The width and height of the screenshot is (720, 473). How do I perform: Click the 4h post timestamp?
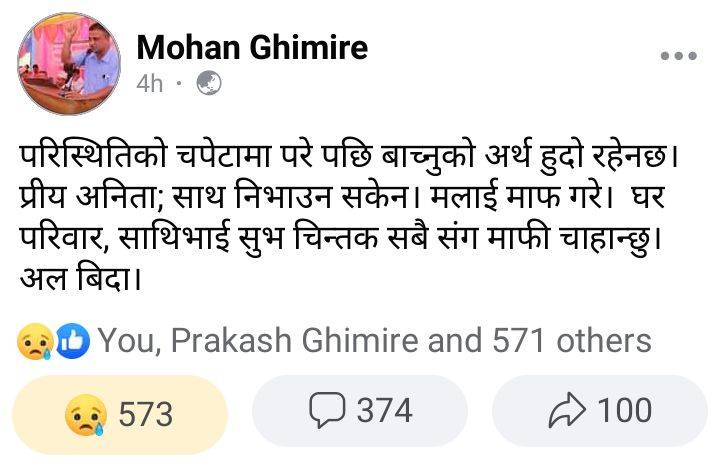click(149, 84)
